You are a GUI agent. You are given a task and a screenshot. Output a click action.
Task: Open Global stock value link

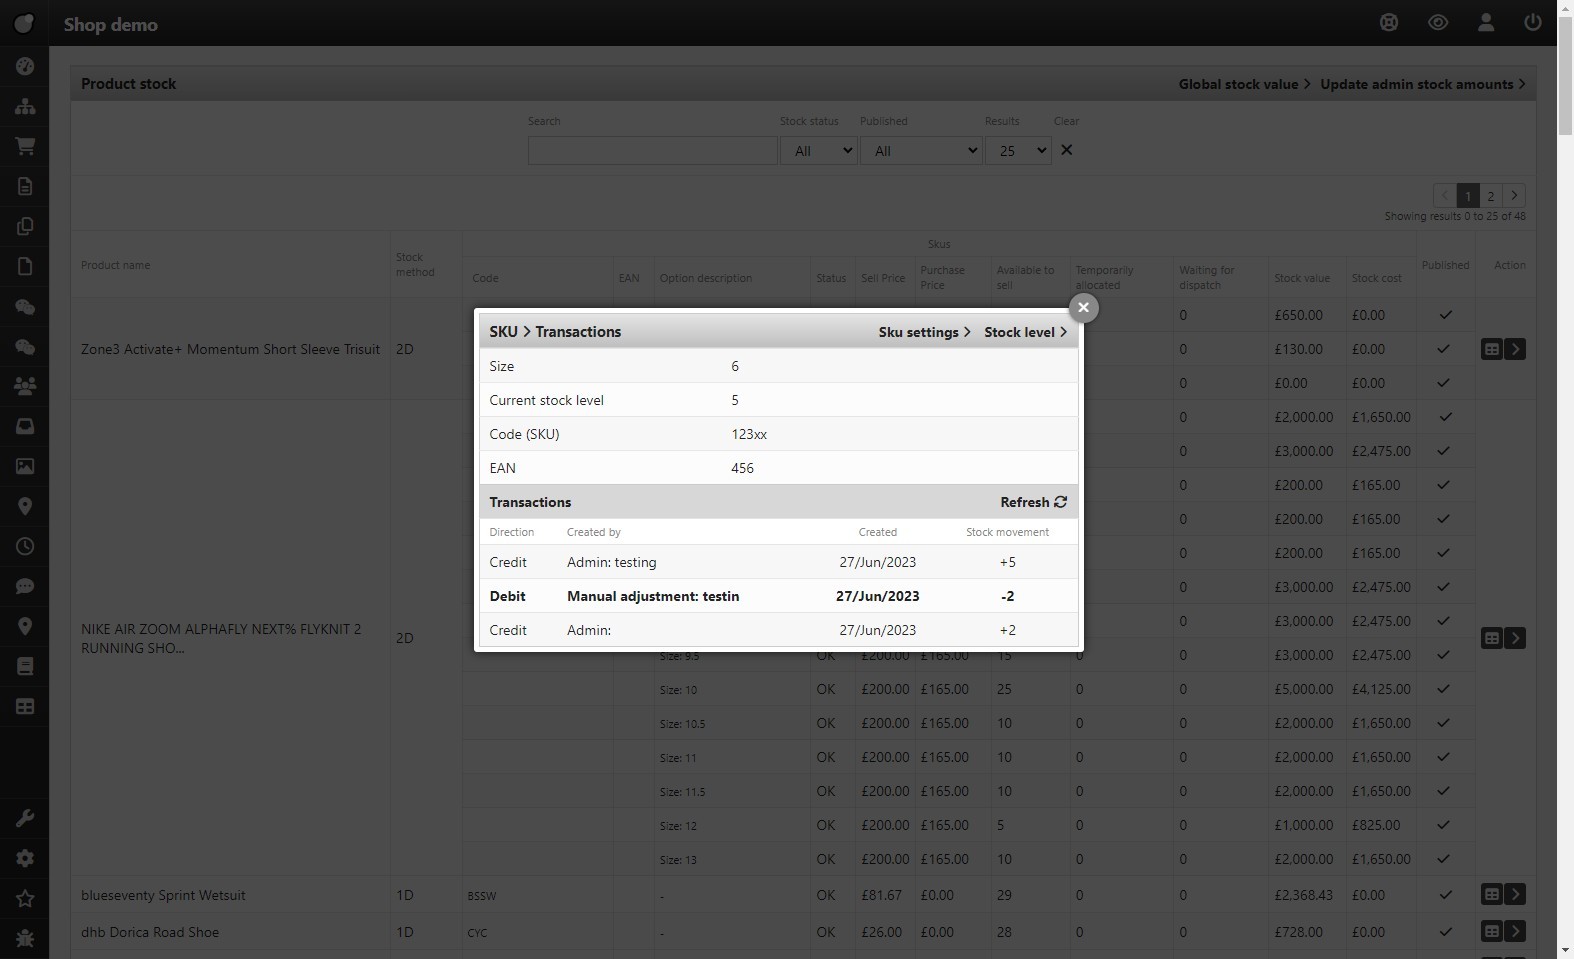(x=1244, y=84)
